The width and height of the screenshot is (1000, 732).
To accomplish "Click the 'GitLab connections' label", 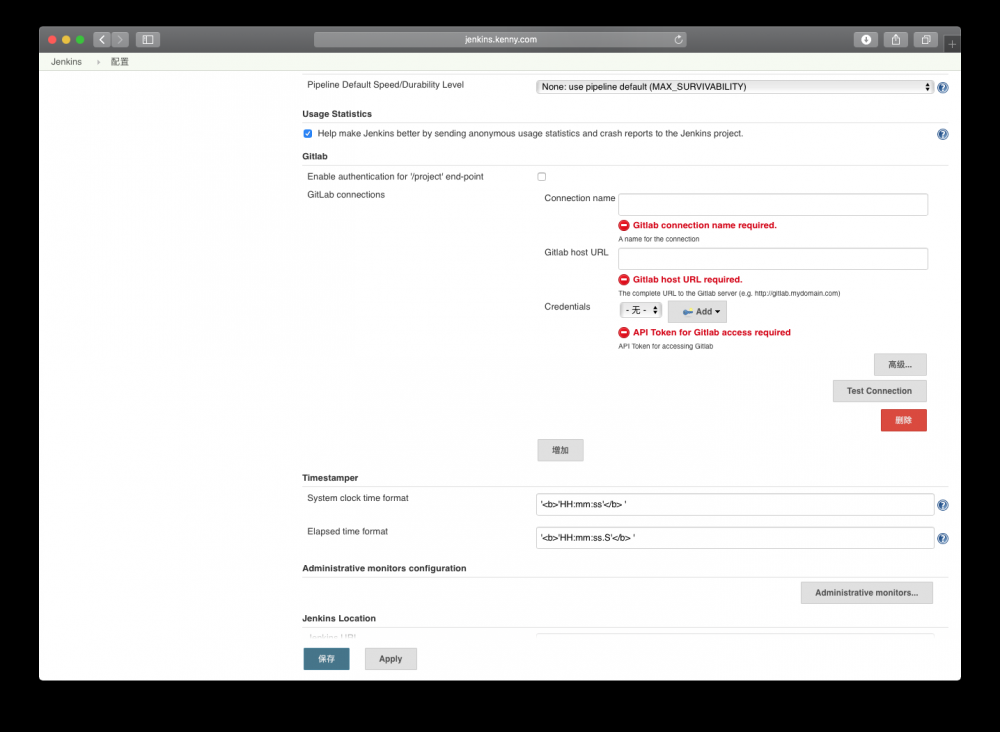I will (x=346, y=194).
